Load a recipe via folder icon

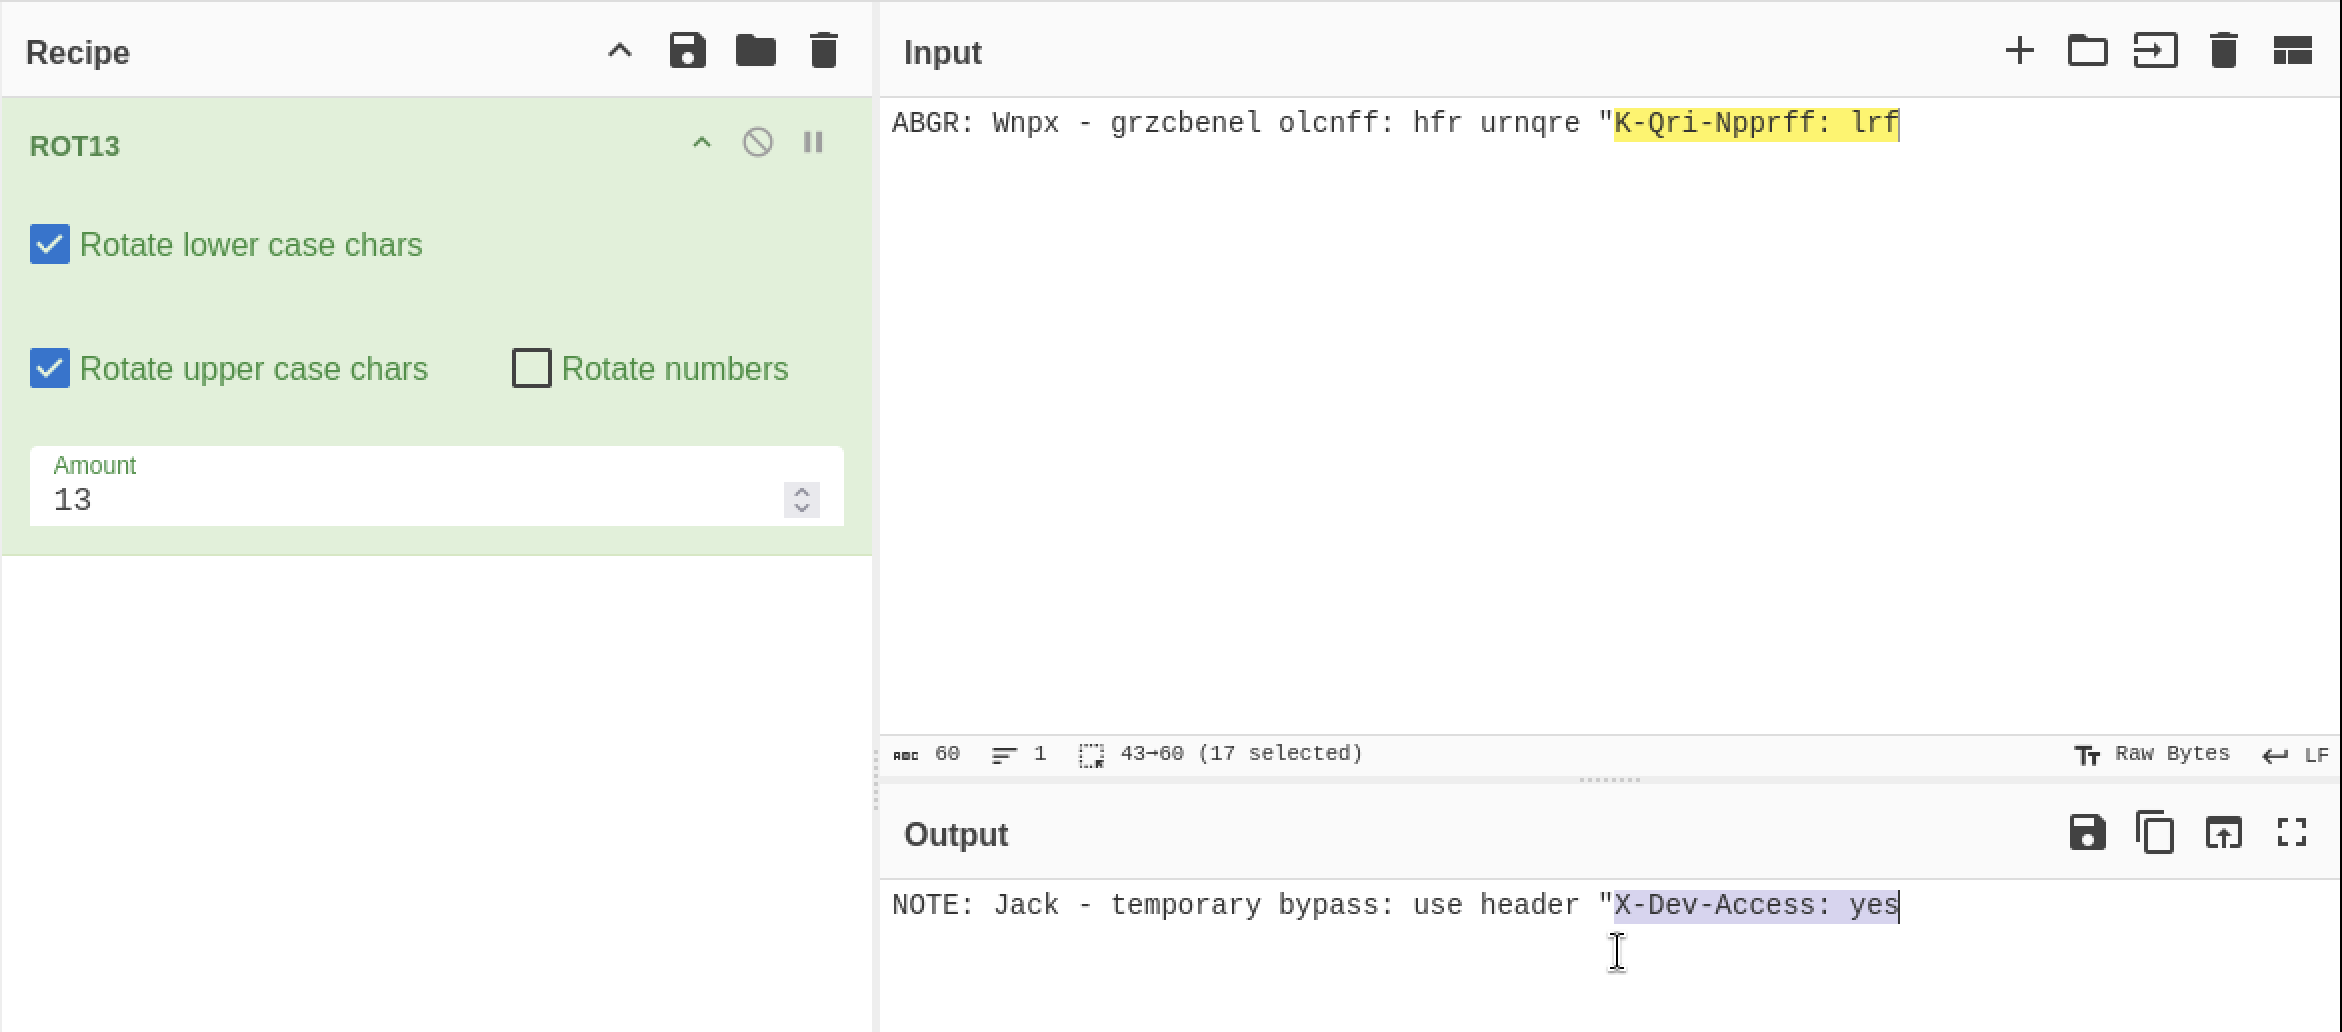[x=755, y=51]
